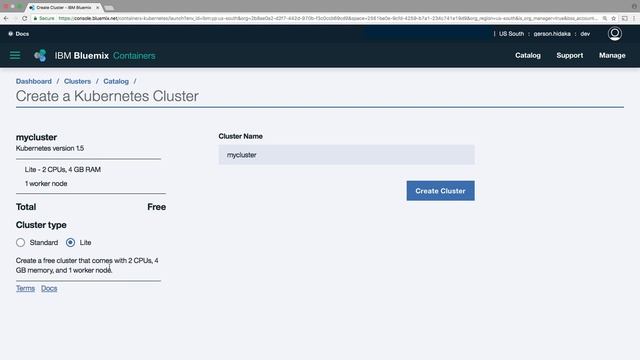The image size is (640, 360).
Task: Open the Docs link below cluster type
Action: (49, 288)
